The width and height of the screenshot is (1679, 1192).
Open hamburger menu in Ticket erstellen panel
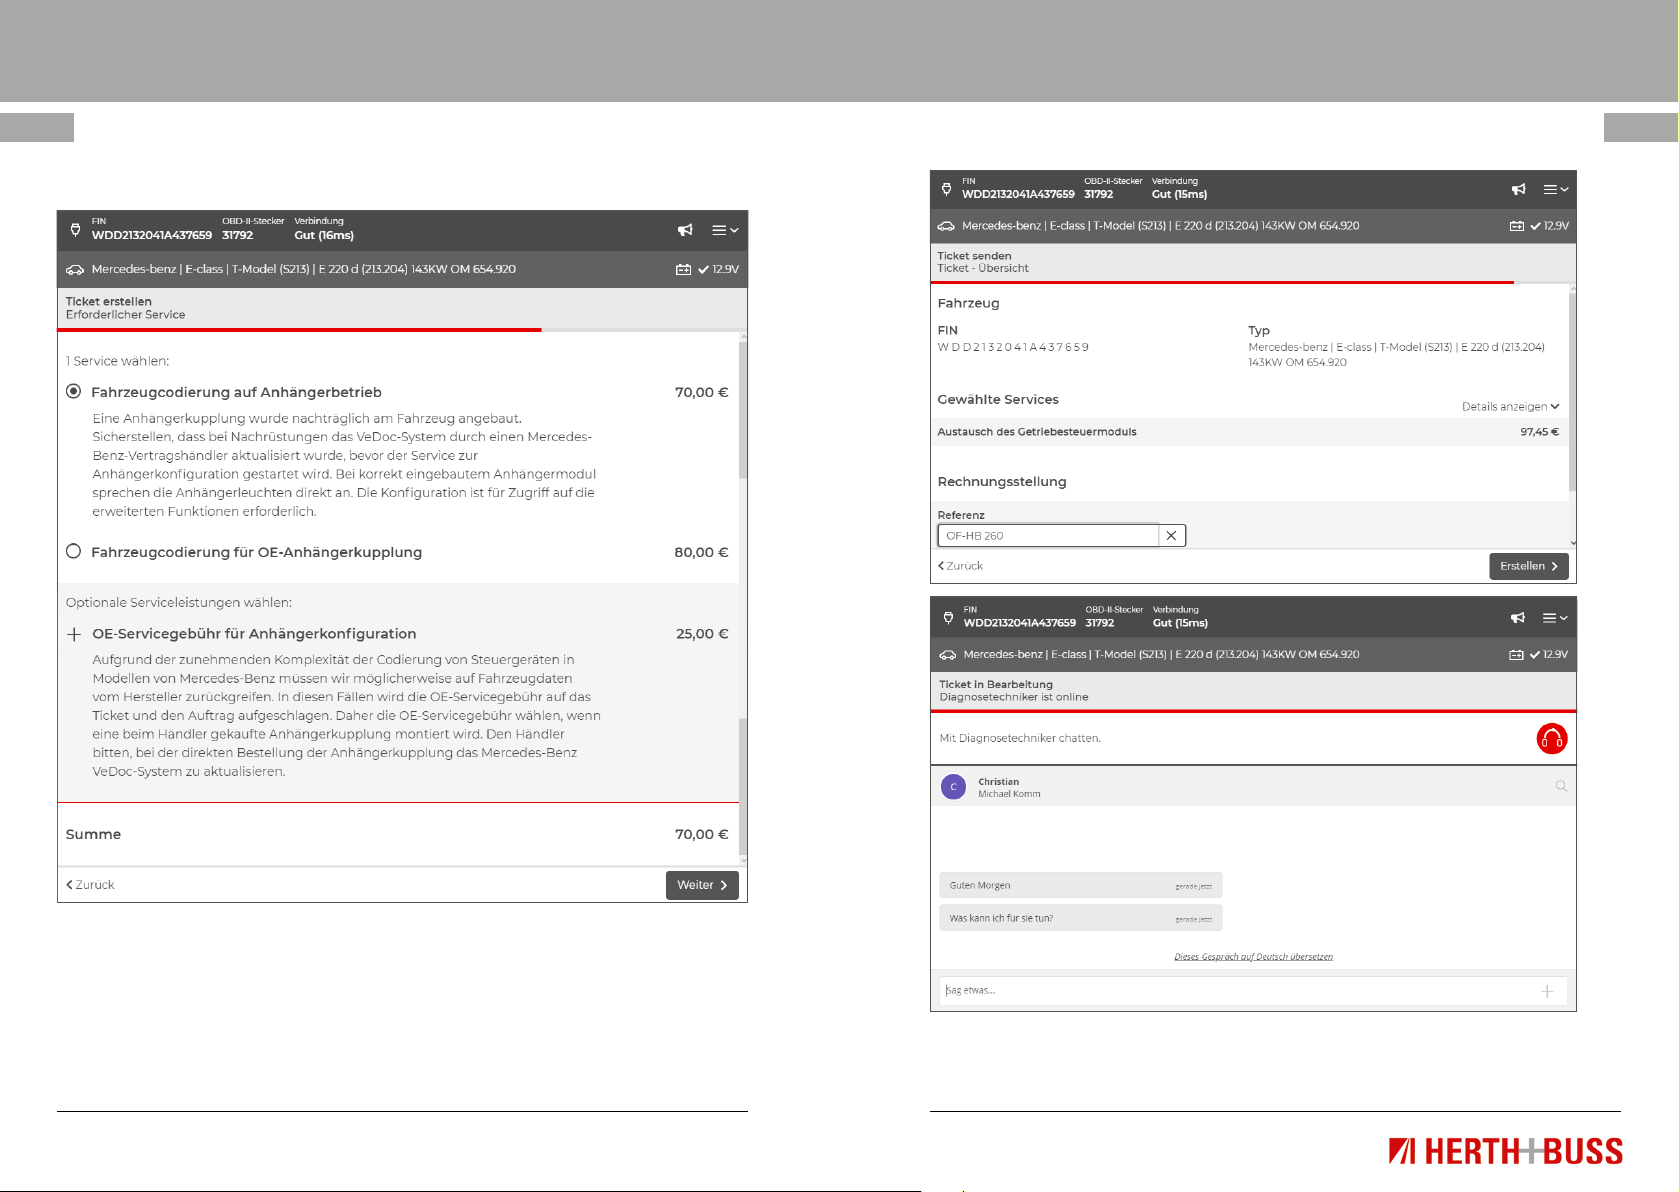pyautogui.click(x=725, y=230)
